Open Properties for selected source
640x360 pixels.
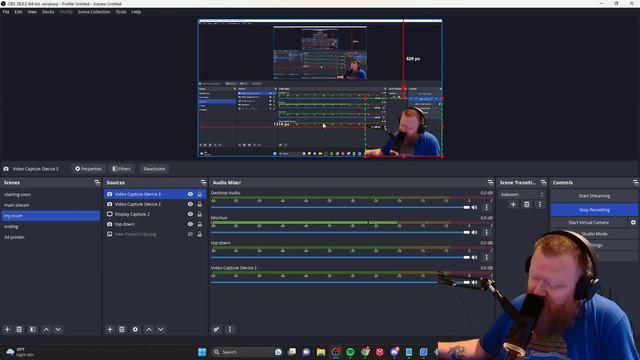tap(88, 169)
